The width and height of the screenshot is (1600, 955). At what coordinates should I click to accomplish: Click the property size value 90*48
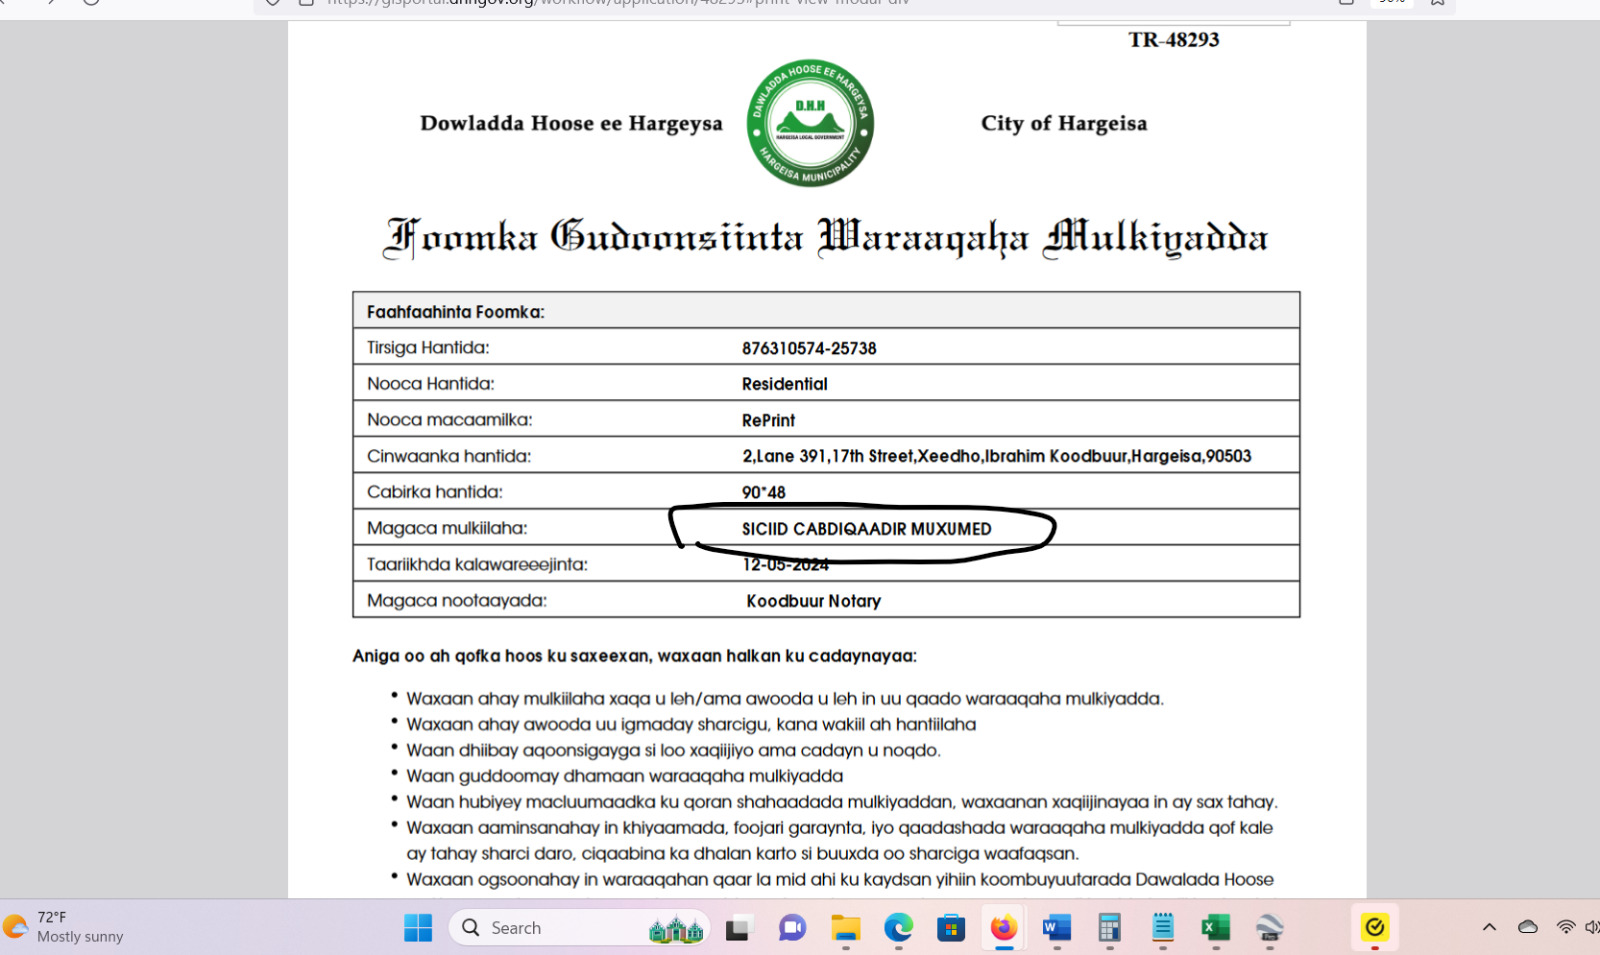coord(764,492)
